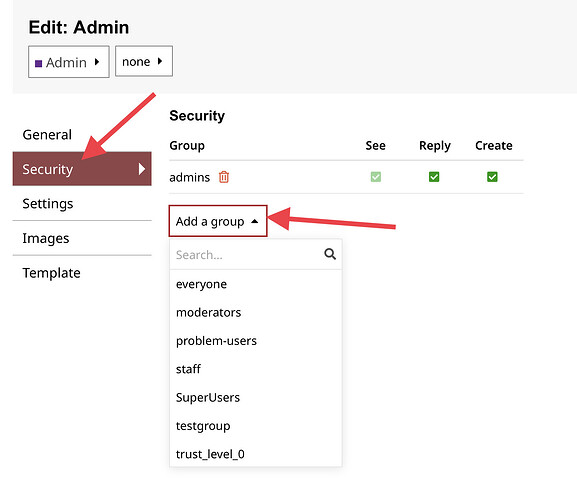The width and height of the screenshot is (577, 500).
Task: Pick the trust_level_0 group
Action: click(x=256, y=454)
